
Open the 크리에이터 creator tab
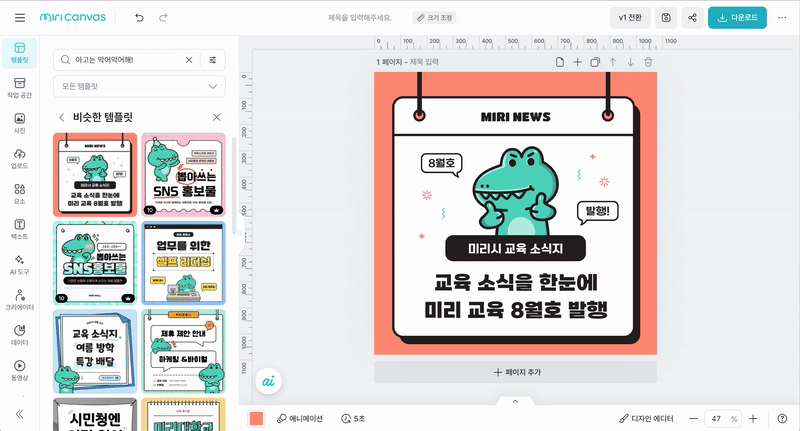coord(19,300)
